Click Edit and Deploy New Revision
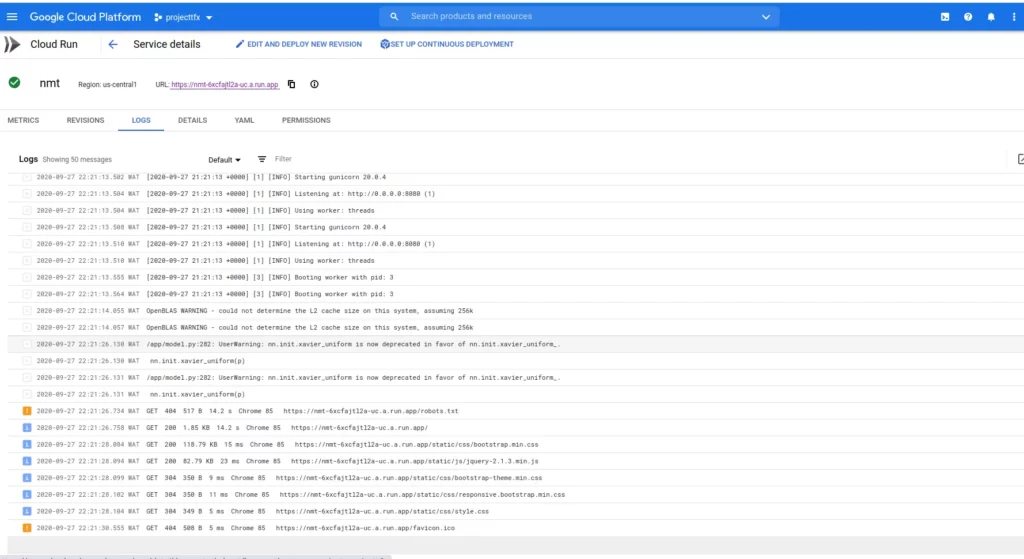The height and width of the screenshot is (559, 1024). tap(298, 44)
